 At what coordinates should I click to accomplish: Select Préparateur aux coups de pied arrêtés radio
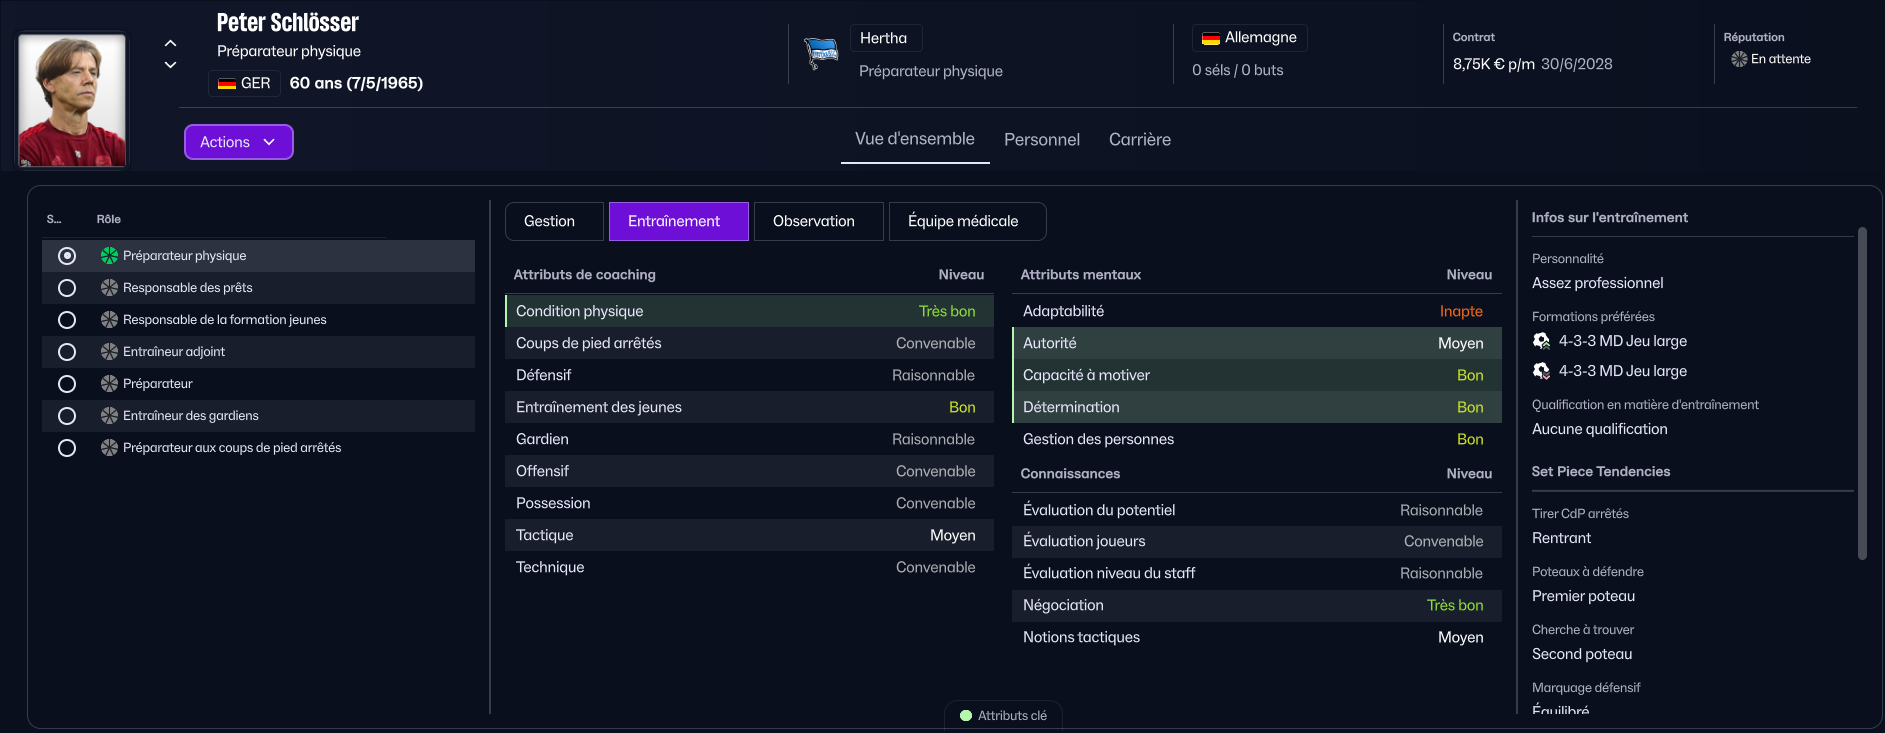67,448
